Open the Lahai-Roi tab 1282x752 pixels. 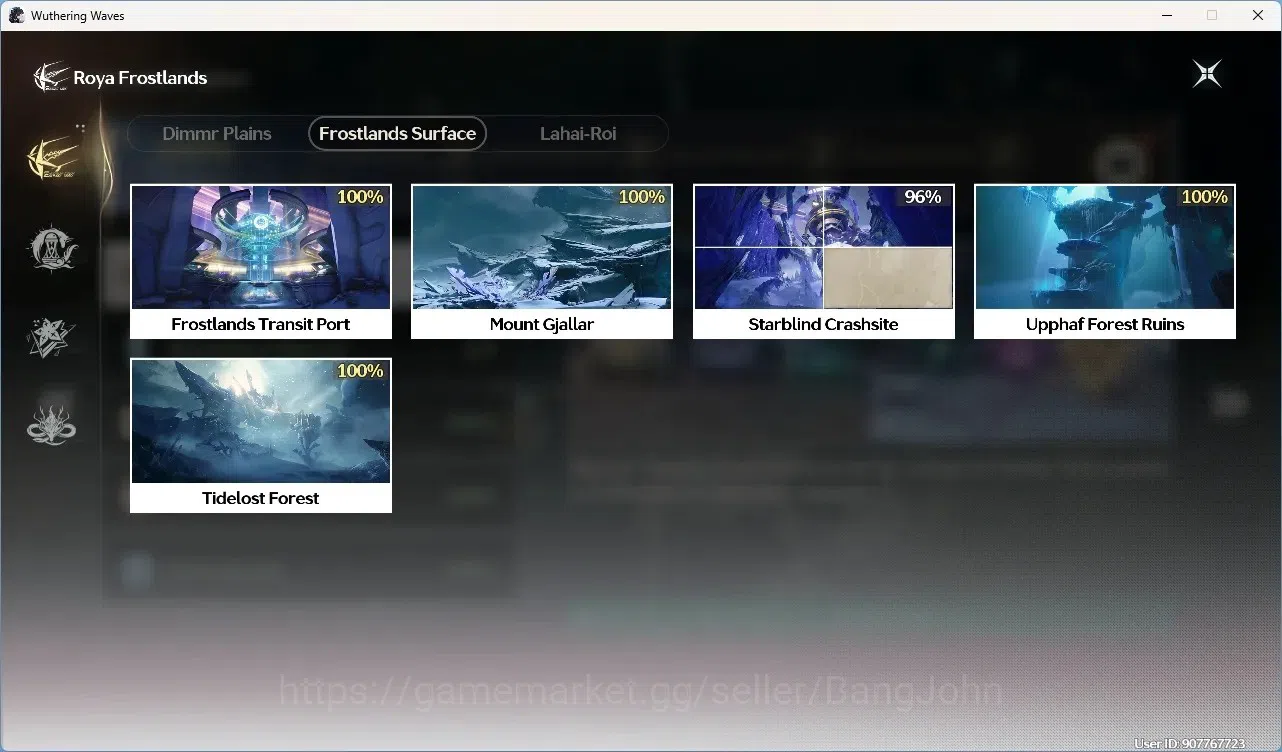tap(578, 133)
